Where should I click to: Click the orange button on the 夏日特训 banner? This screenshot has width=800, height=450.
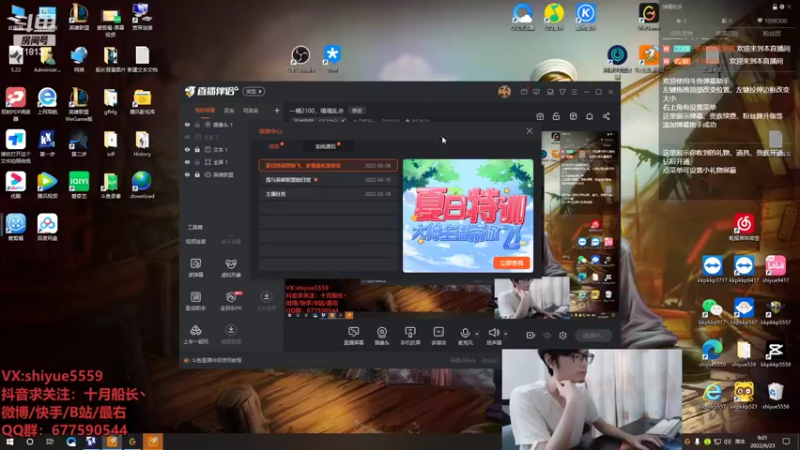pyautogui.click(x=511, y=263)
